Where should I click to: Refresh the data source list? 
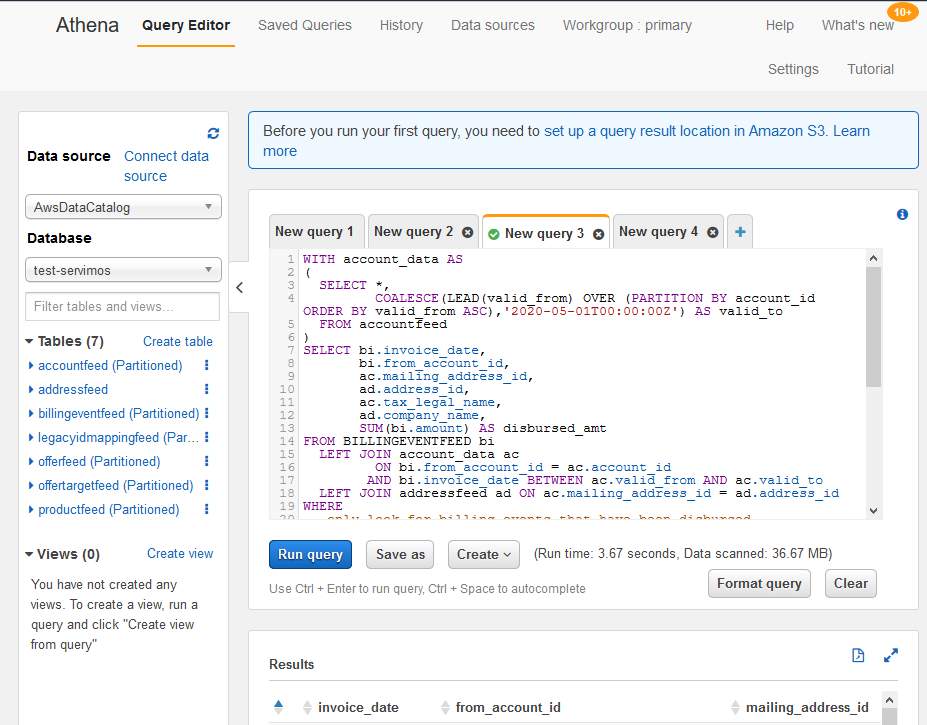(x=213, y=133)
